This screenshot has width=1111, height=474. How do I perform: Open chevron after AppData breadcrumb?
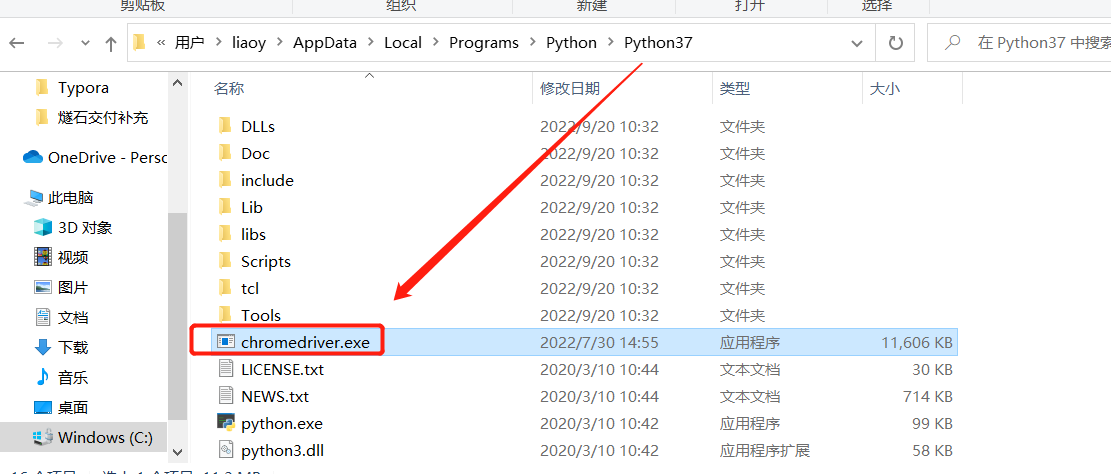tap(371, 43)
